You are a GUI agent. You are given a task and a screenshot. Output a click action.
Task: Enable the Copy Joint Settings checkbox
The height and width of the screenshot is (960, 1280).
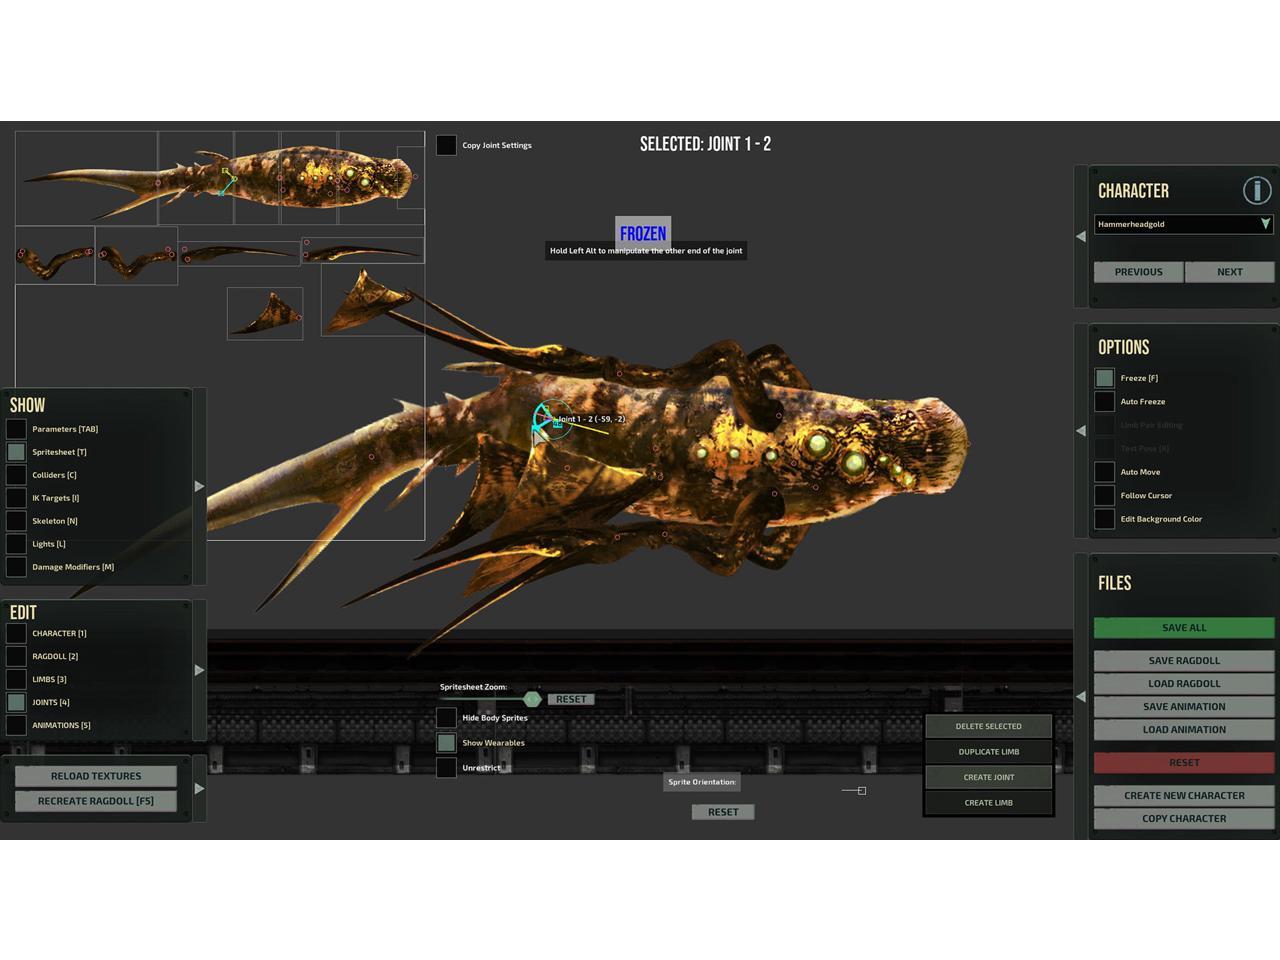click(x=446, y=145)
